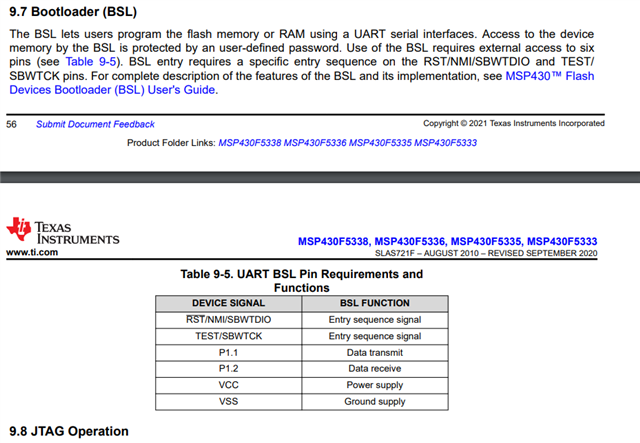Click the header MSP430F5336 device link
This screenshot has width=640, height=443.
coord(411,242)
